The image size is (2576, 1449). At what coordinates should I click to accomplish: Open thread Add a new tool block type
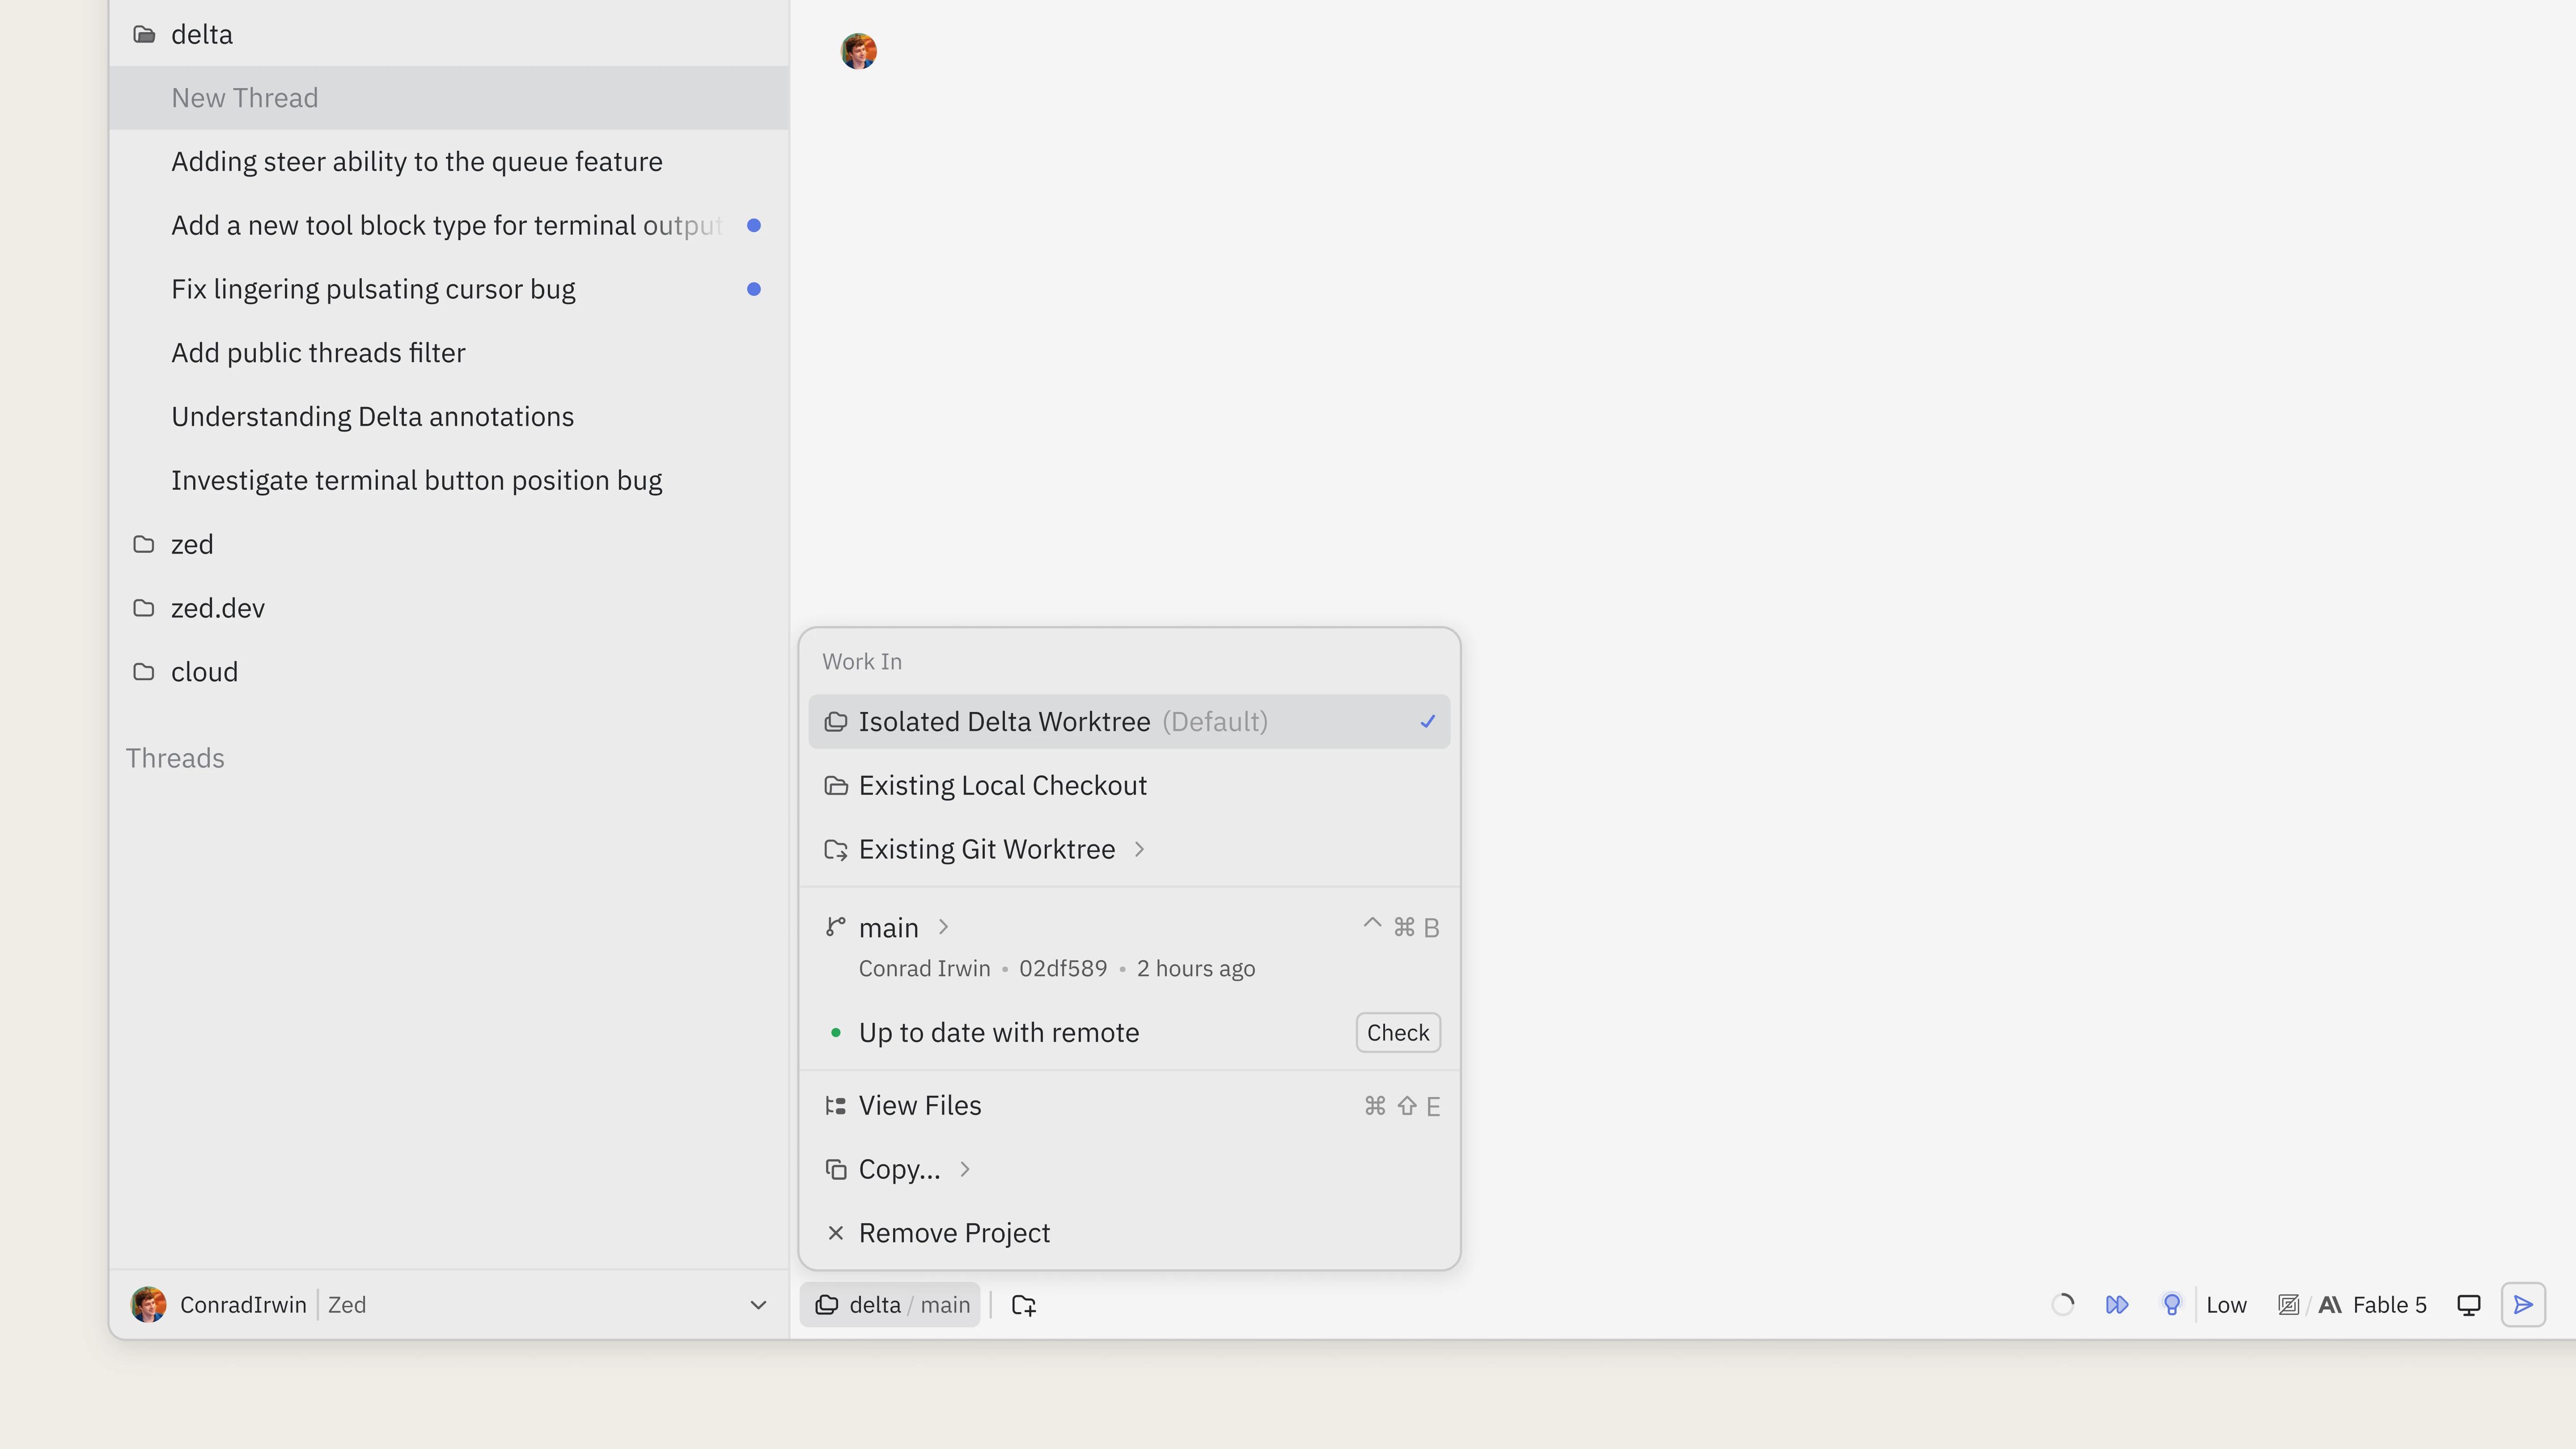pos(448,226)
